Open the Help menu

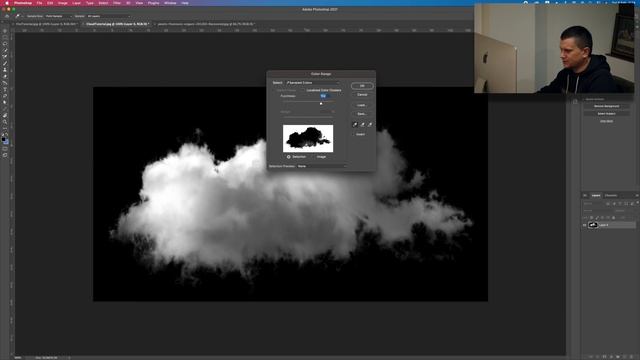pos(185,3)
